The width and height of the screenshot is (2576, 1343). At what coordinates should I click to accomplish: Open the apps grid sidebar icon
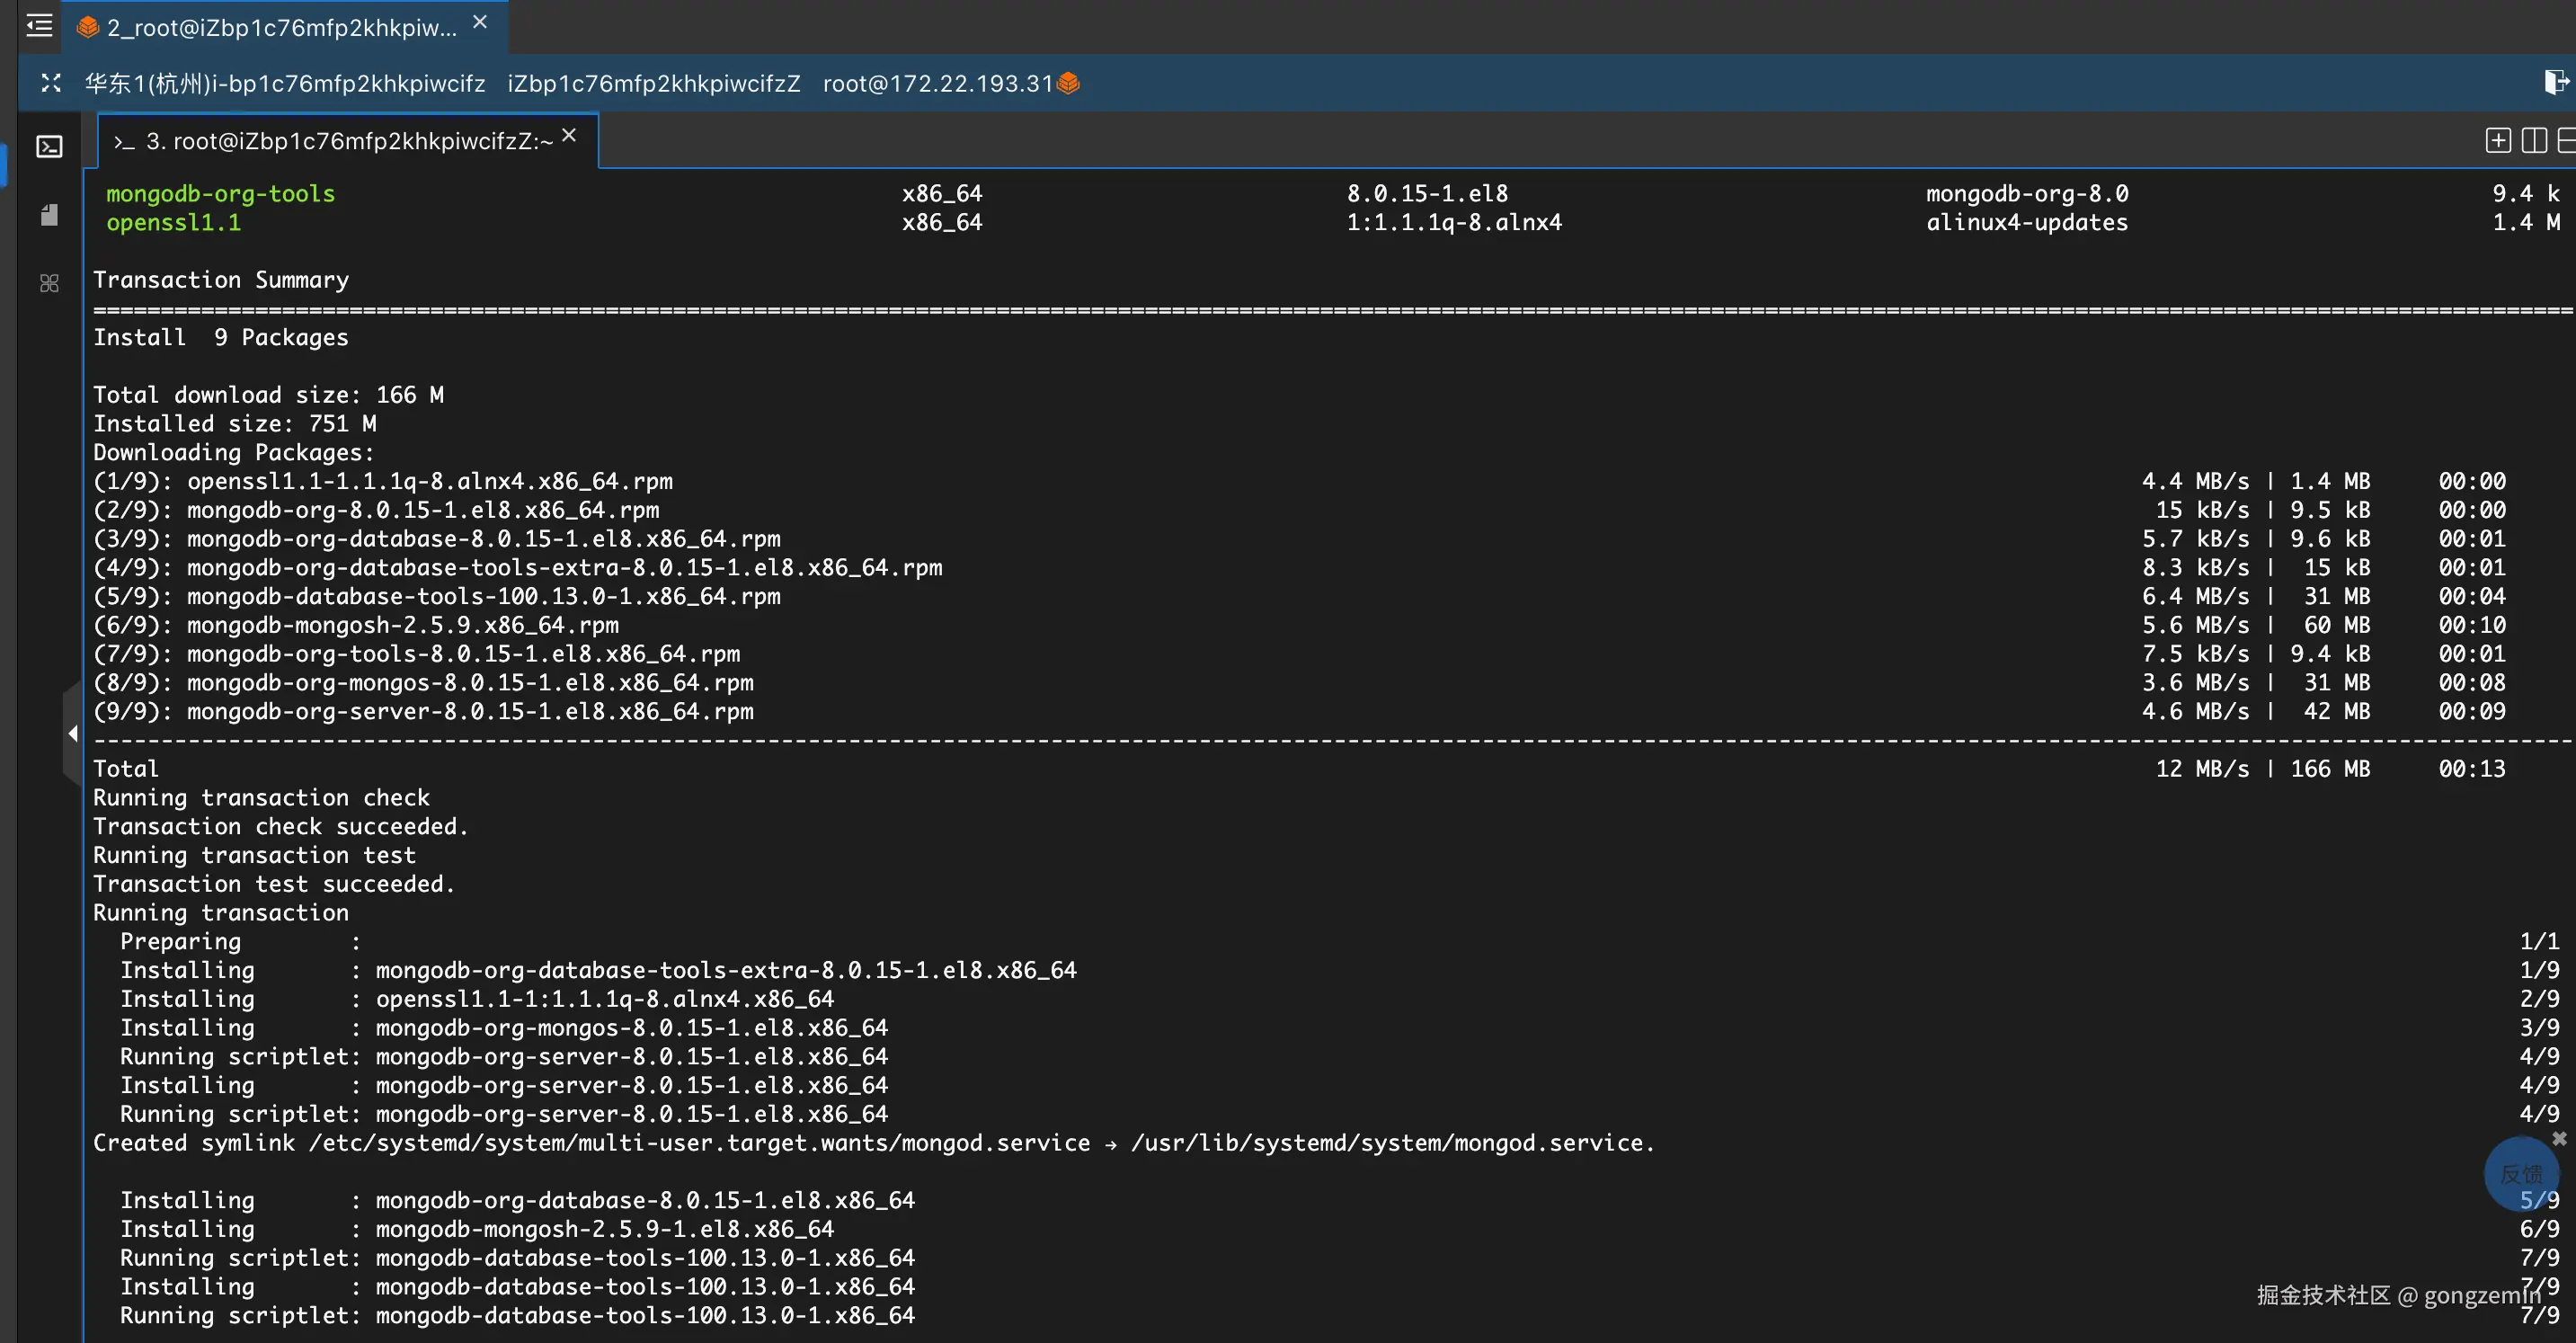[49, 283]
